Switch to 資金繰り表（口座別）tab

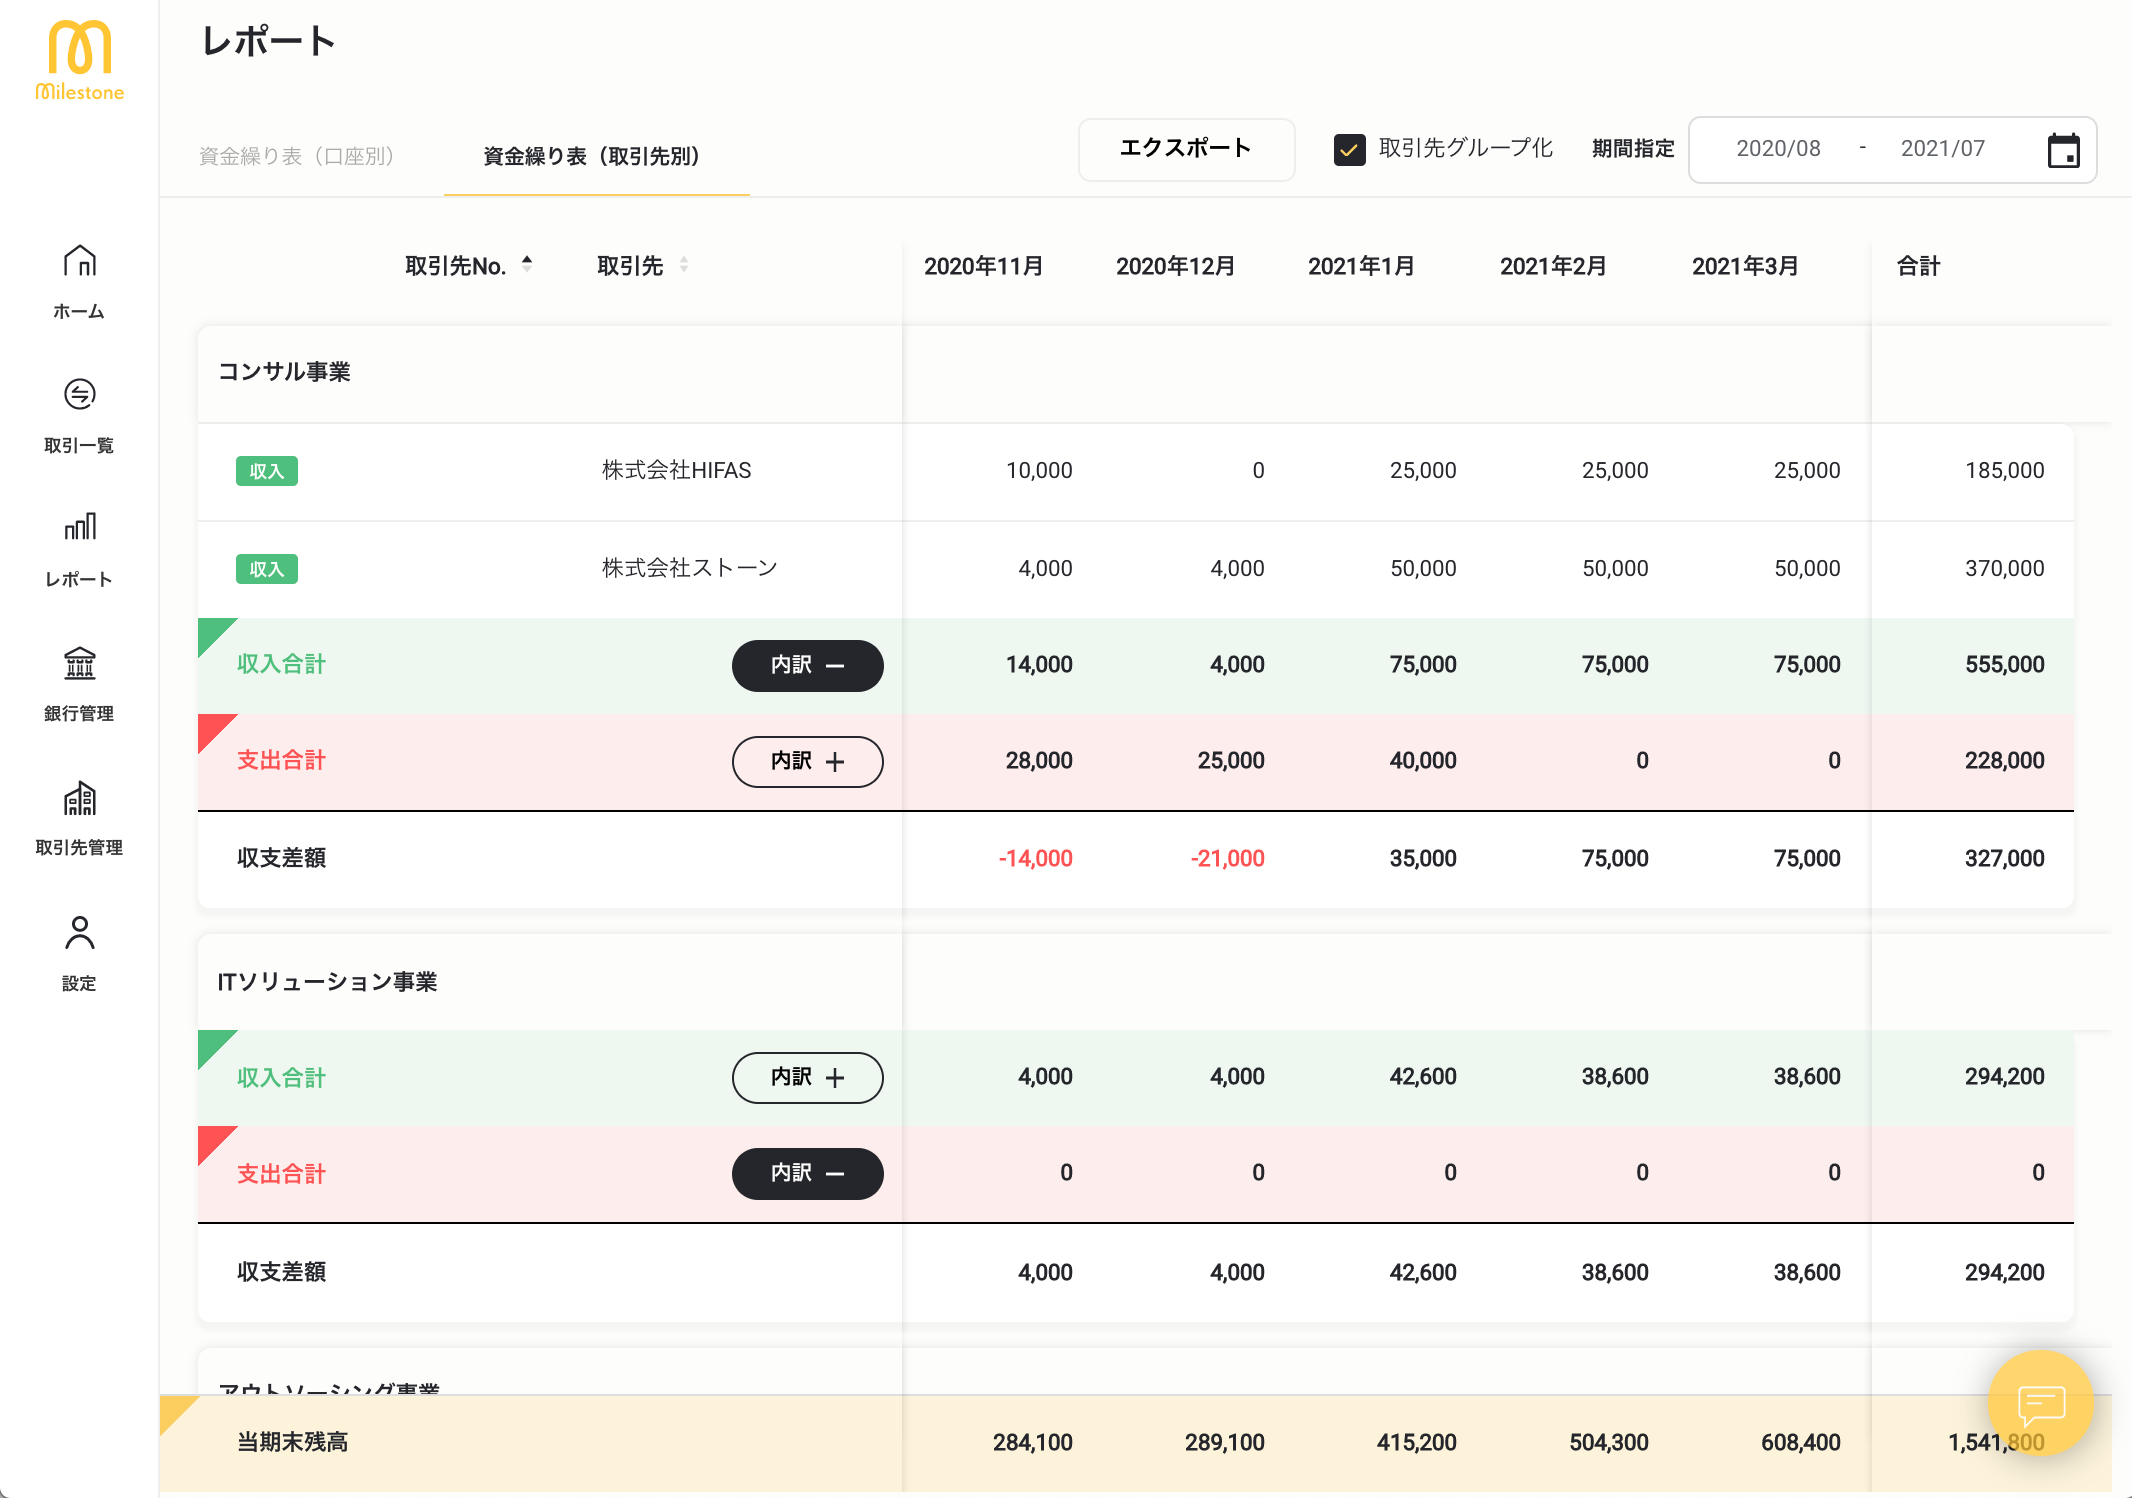299,156
